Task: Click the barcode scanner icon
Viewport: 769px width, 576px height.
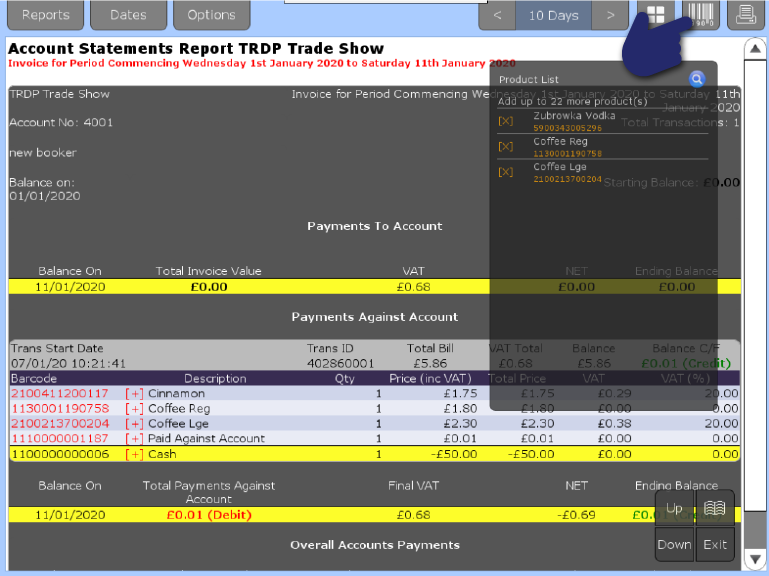Action: coord(701,15)
